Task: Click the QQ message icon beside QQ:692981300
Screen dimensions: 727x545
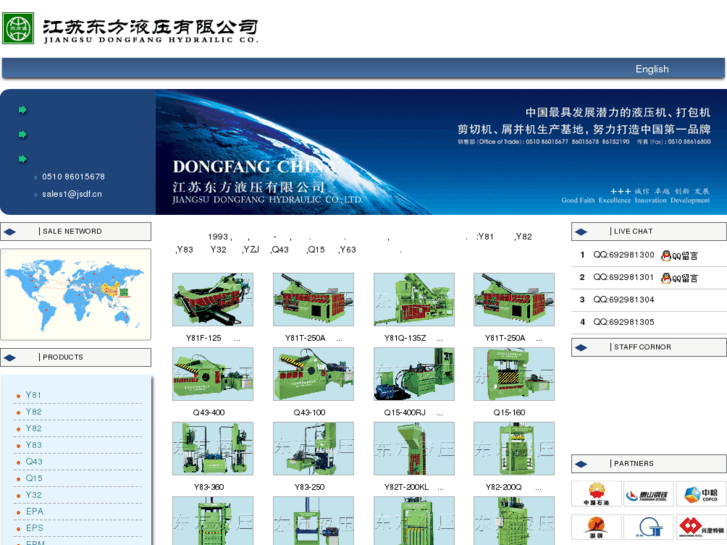Action: pos(679,256)
